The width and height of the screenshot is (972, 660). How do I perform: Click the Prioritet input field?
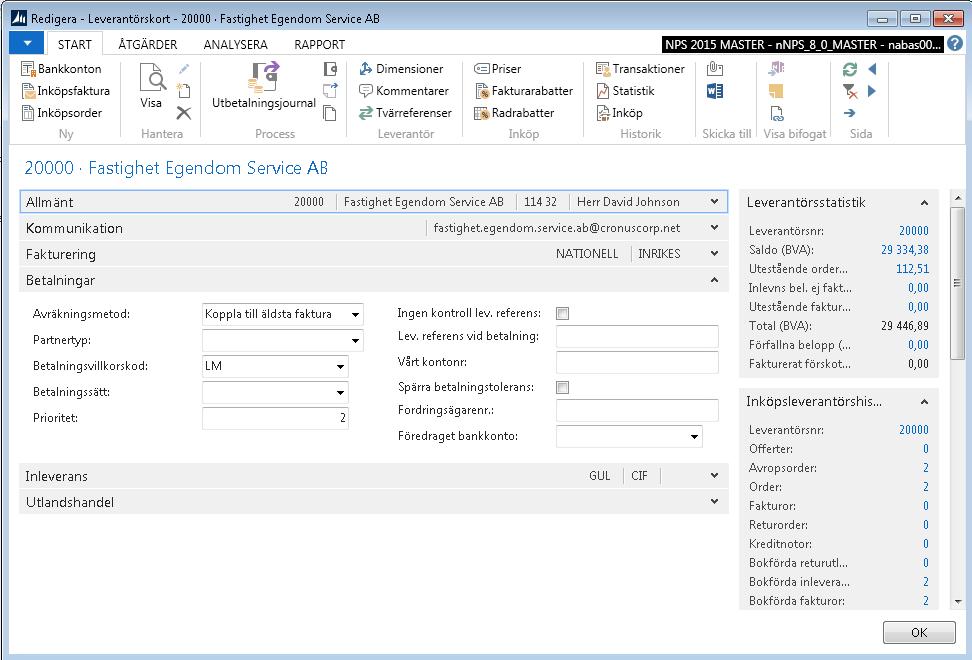(x=275, y=418)
